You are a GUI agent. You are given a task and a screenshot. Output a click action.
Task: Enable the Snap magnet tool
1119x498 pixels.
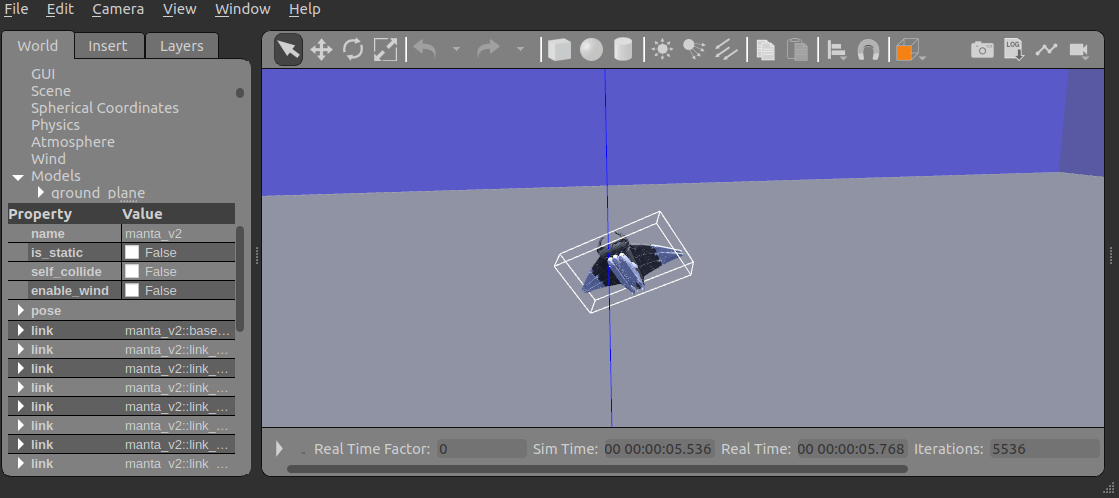tap(868, 50)
